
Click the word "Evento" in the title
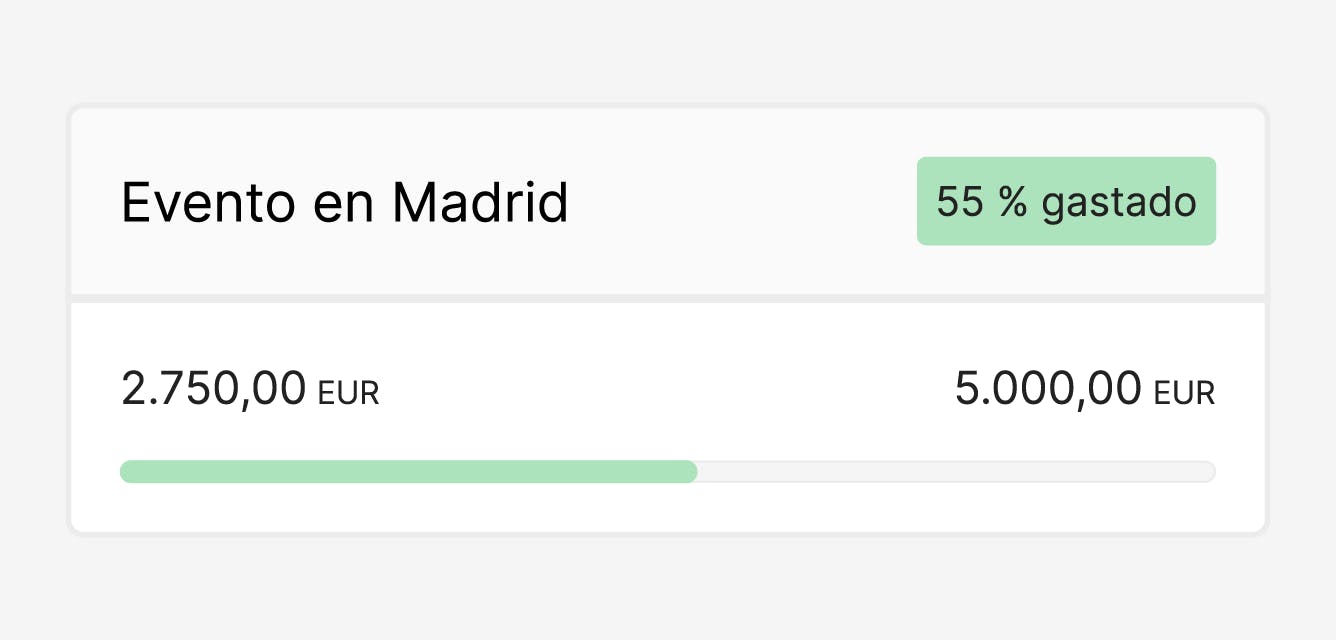point(208,203)
